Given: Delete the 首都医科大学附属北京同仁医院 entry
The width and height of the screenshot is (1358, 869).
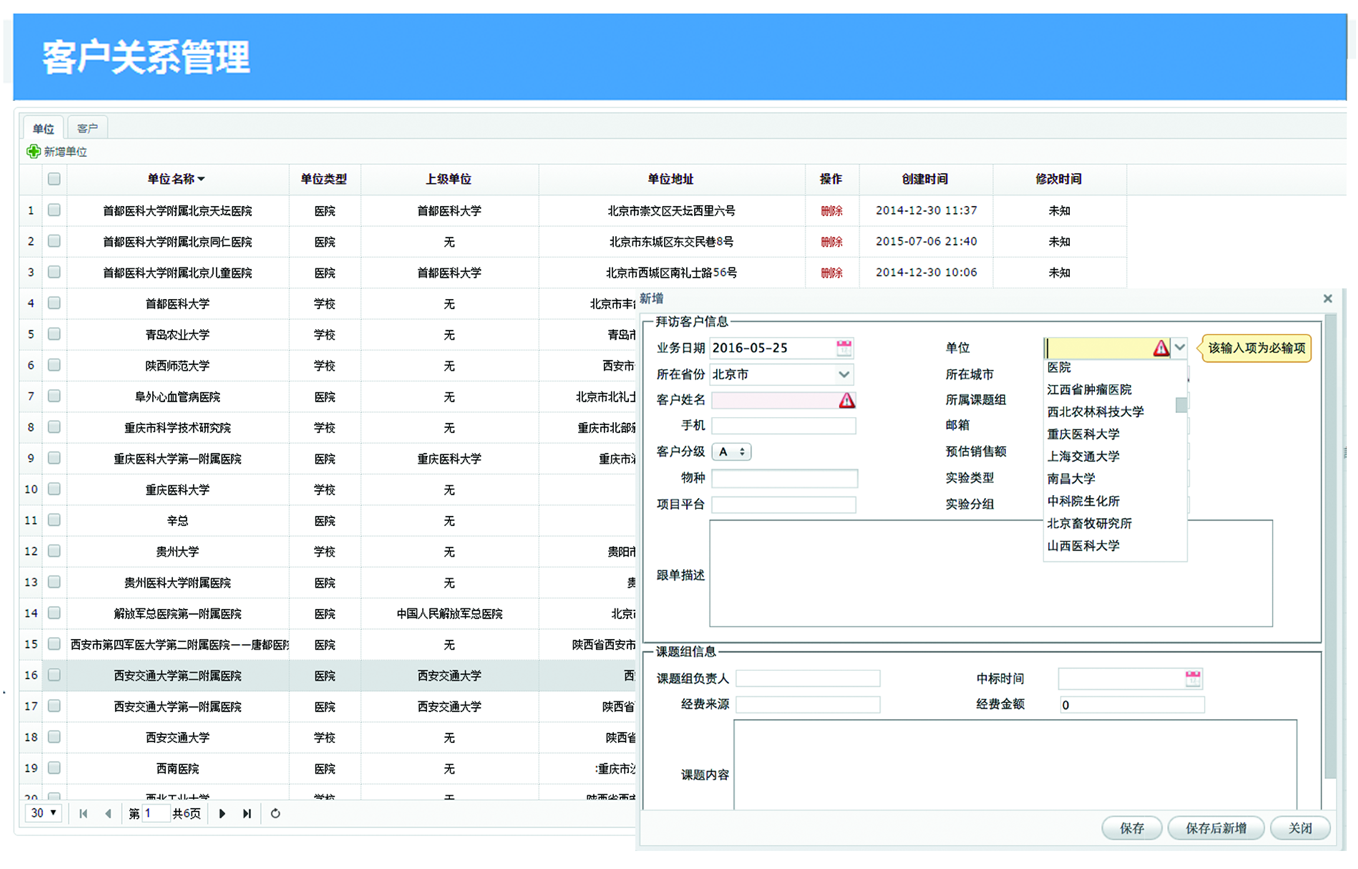Looking at the screenshot, I should coord(831,241).
